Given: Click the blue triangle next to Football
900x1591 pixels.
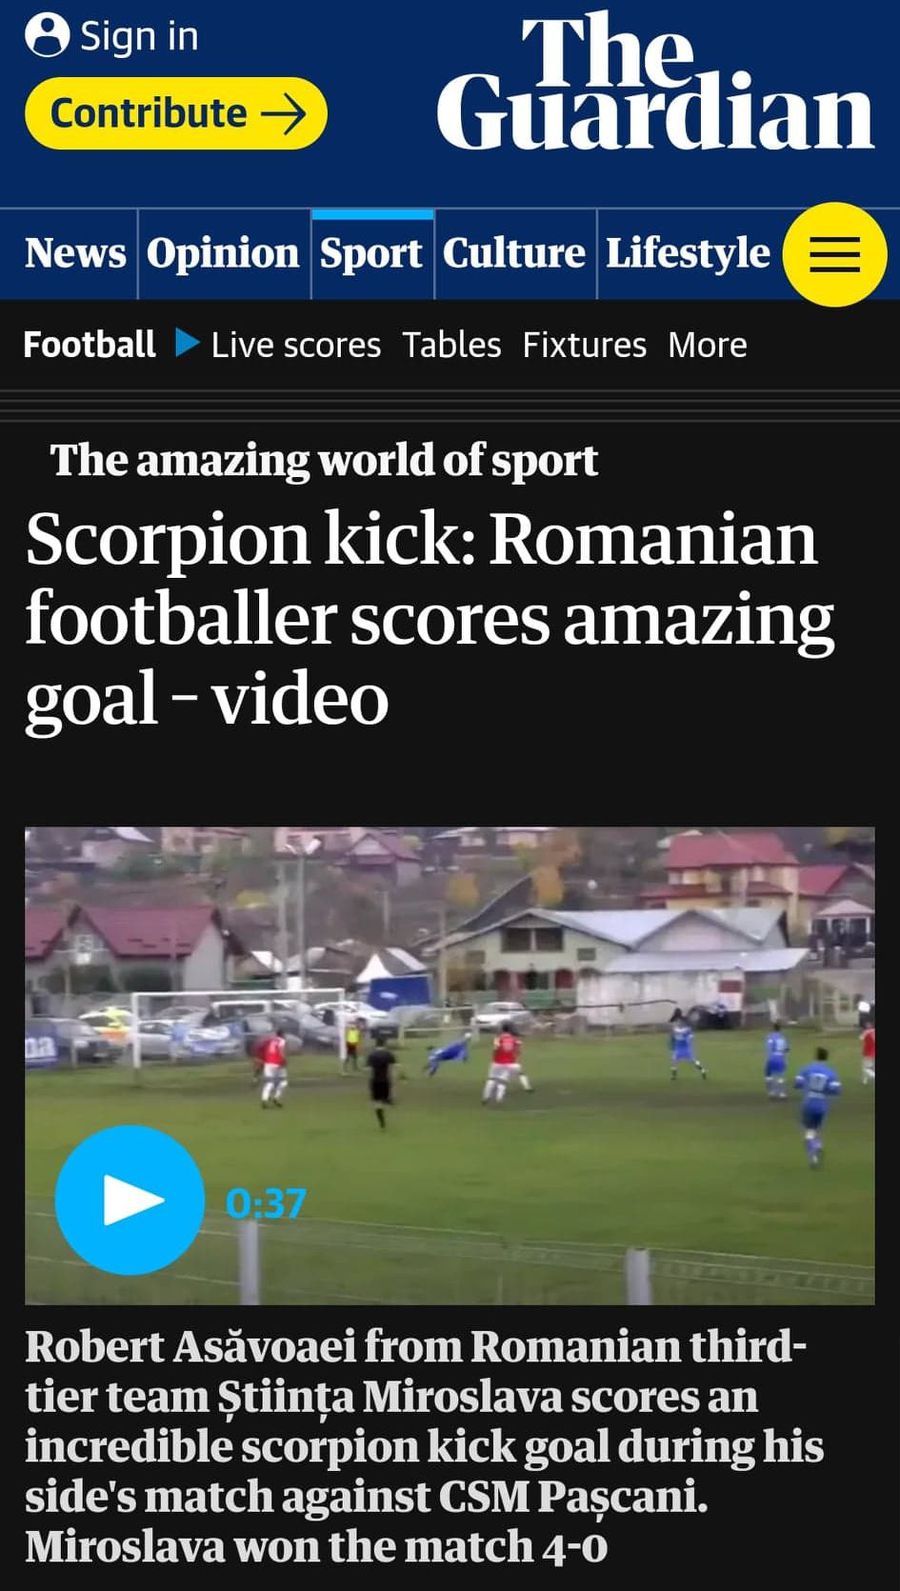Looking at the screenshot, I should pos(186,343).
